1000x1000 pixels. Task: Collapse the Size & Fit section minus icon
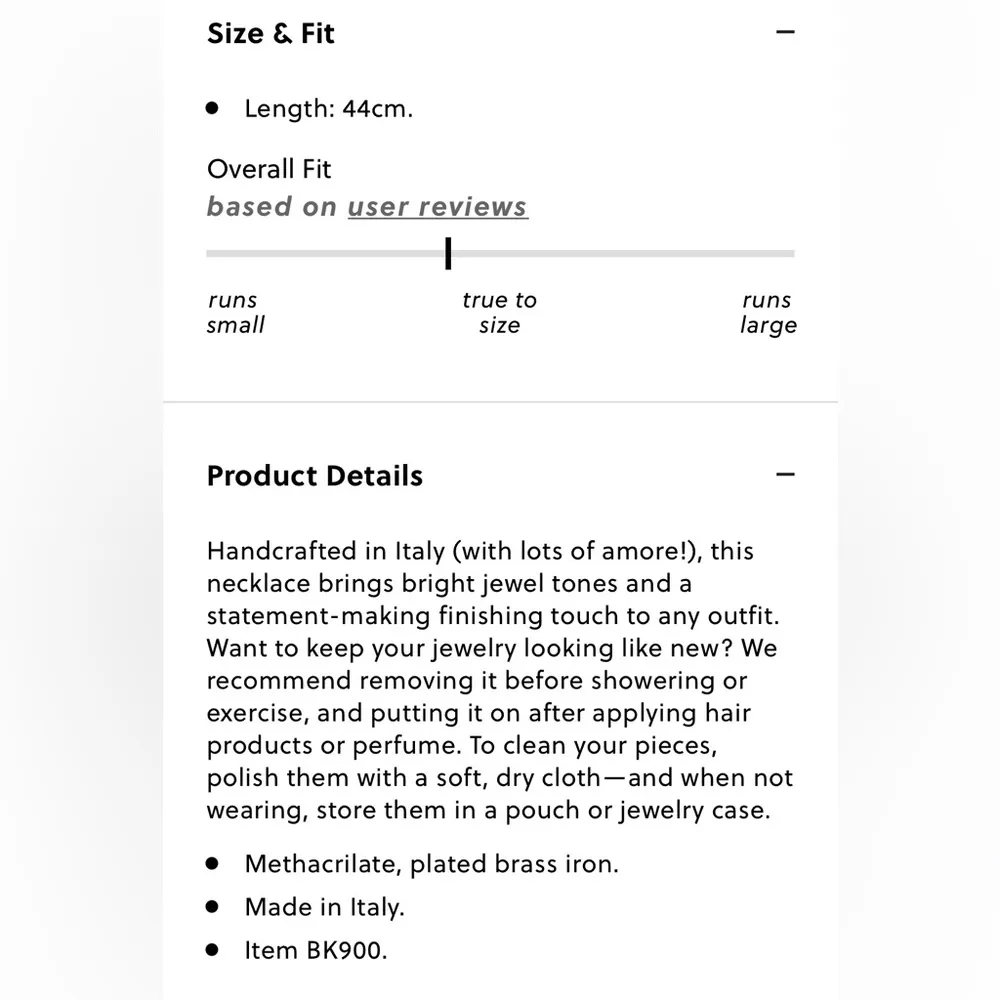(785, 32)
